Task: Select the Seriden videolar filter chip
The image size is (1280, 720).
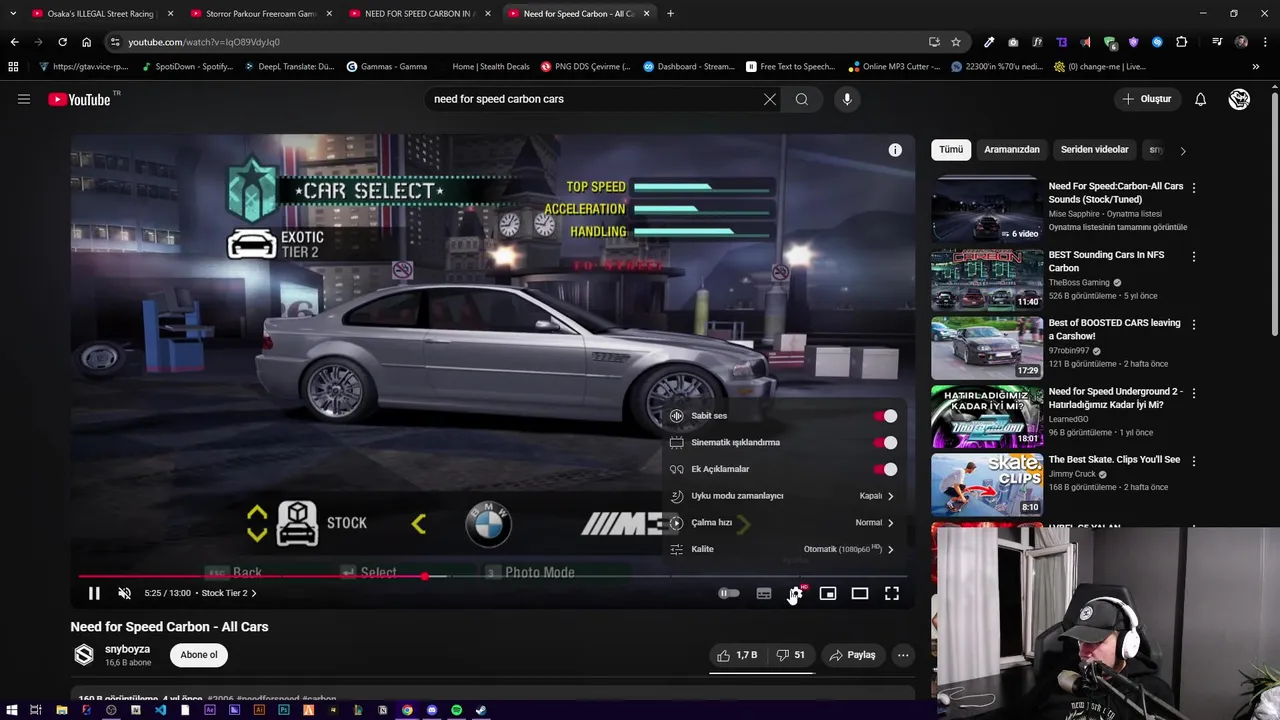Action: (x=1095, y=150)
